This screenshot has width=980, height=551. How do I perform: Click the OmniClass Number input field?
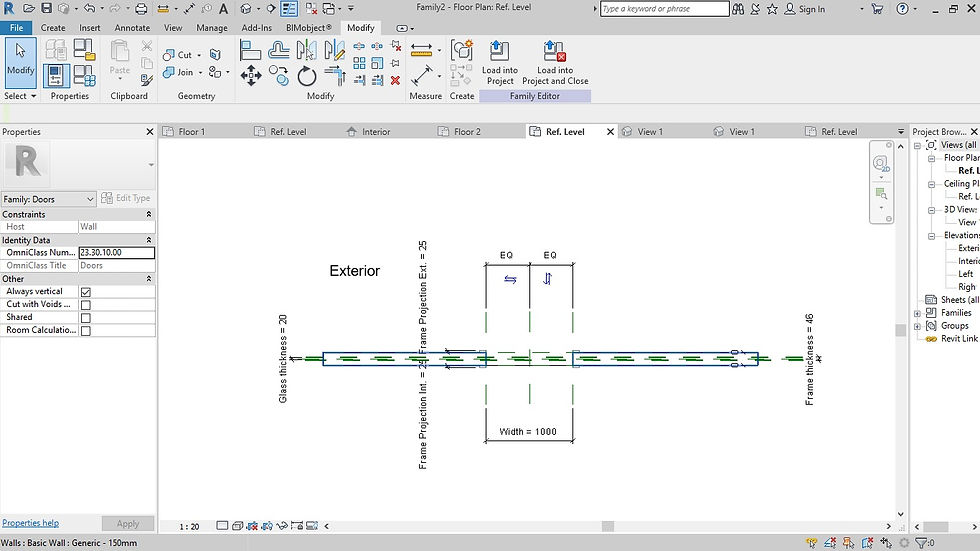(x=117, y=252)
